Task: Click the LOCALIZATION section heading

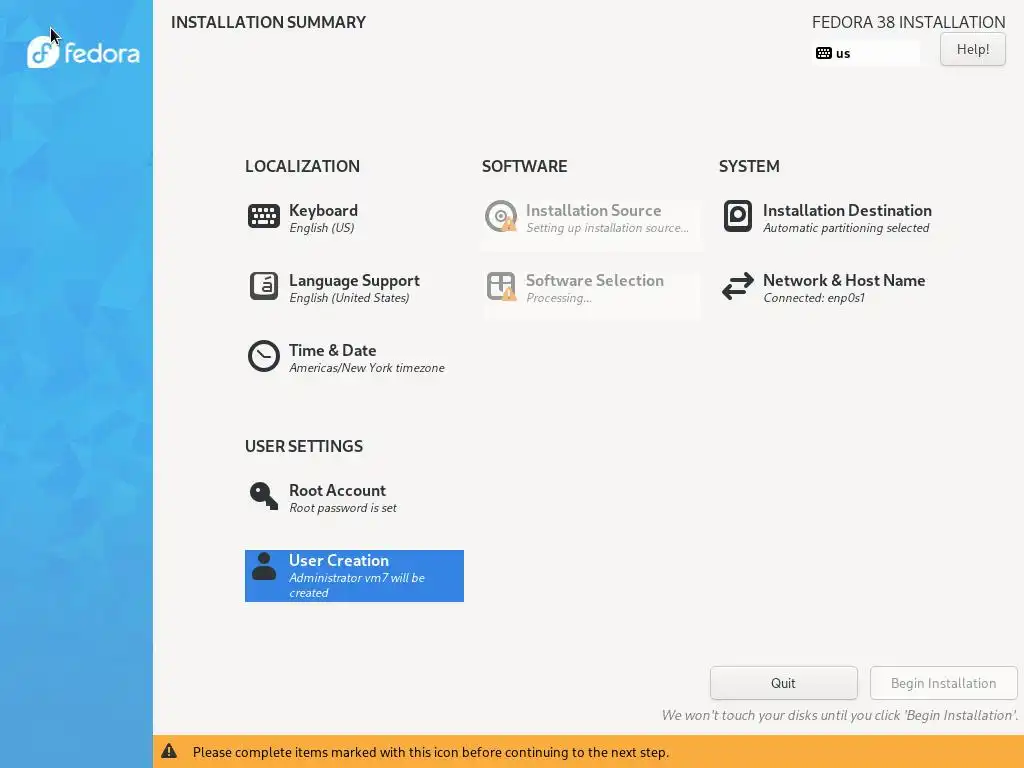Action: (302, 166)
